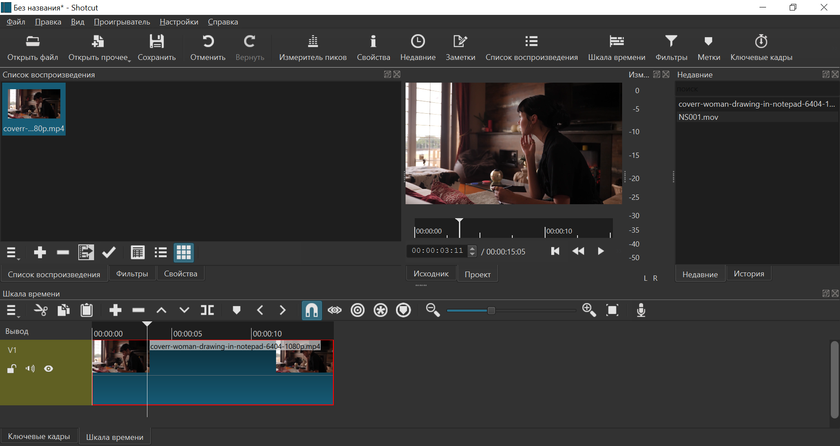
Task: Select NS001.mov in recent list
Action: 756,117
